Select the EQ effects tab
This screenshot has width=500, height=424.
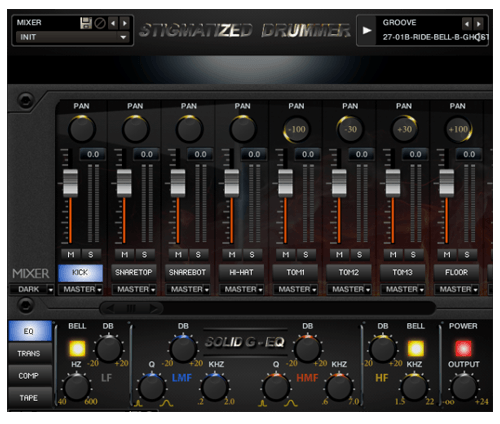[30, 331]
